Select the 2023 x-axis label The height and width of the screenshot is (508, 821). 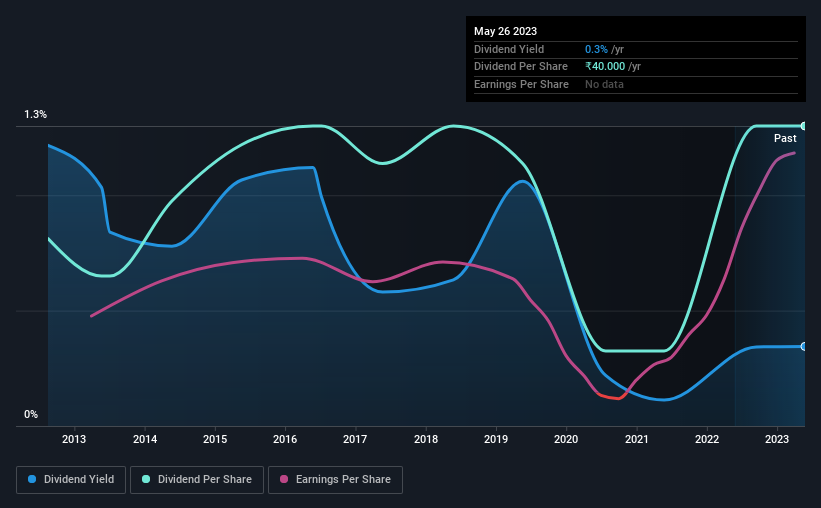pyautogui.click(x=777, y=439)
